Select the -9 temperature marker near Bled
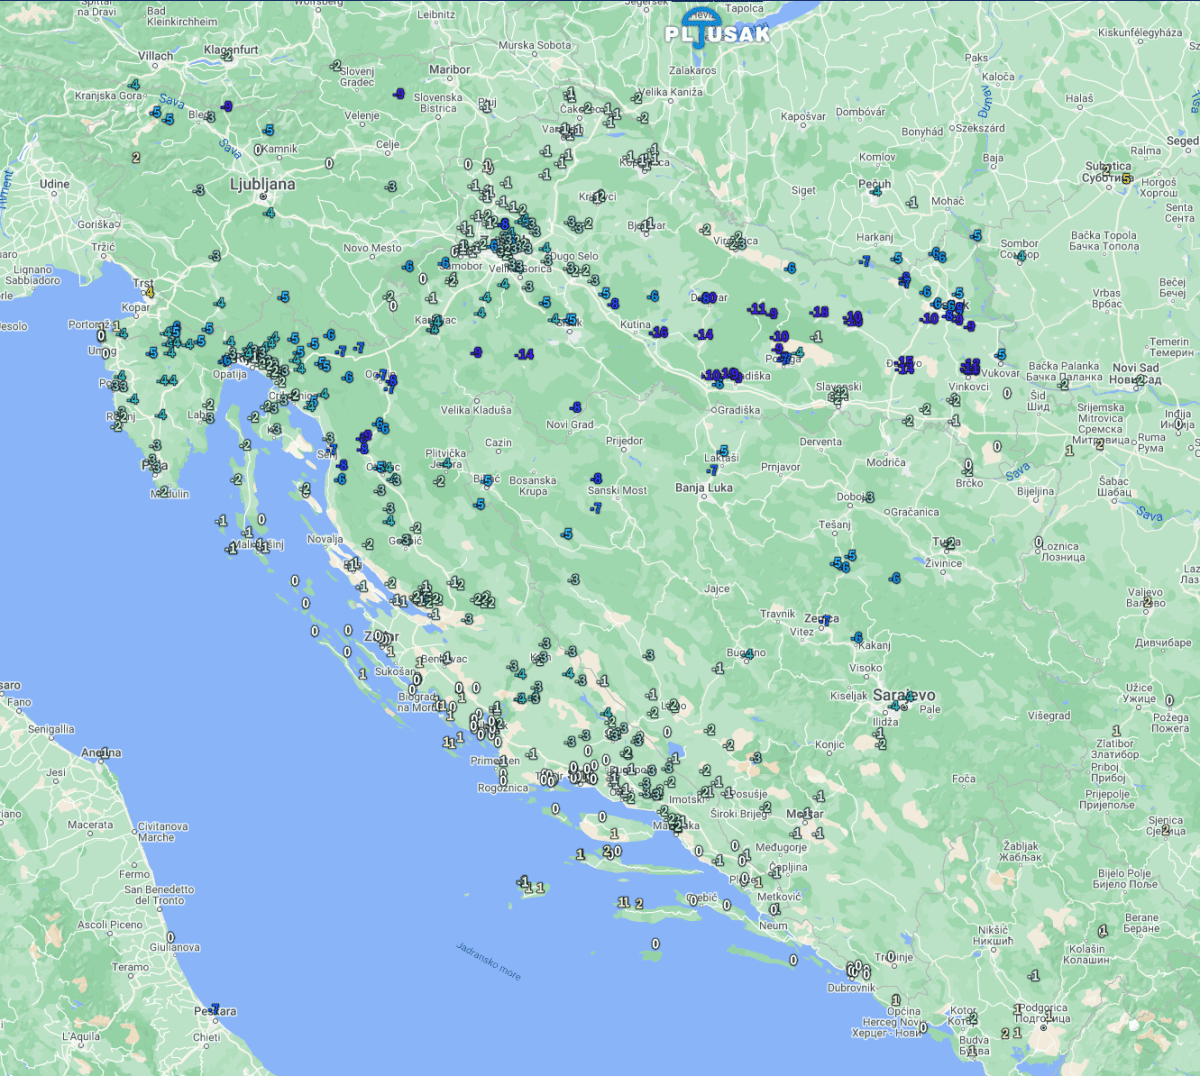 pos(228,107)
